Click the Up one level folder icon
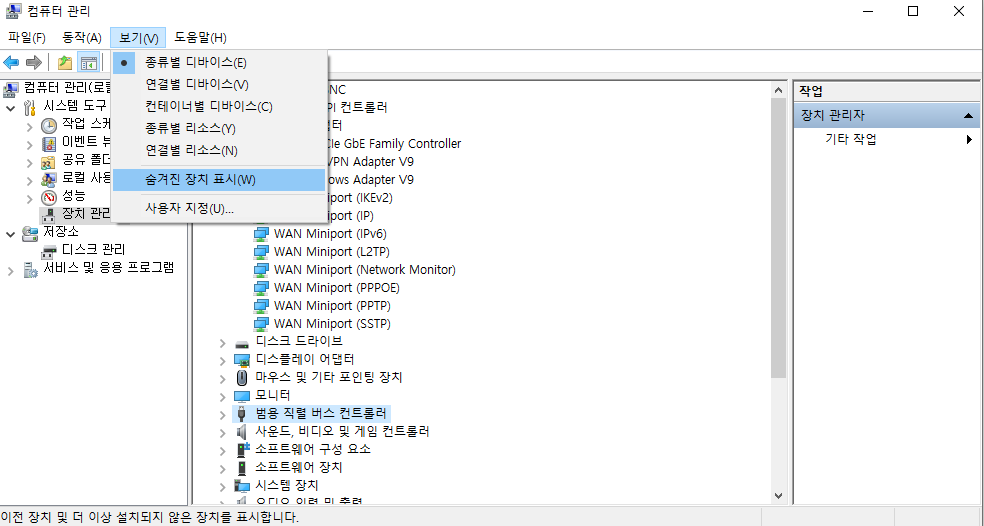 [65, 63]
